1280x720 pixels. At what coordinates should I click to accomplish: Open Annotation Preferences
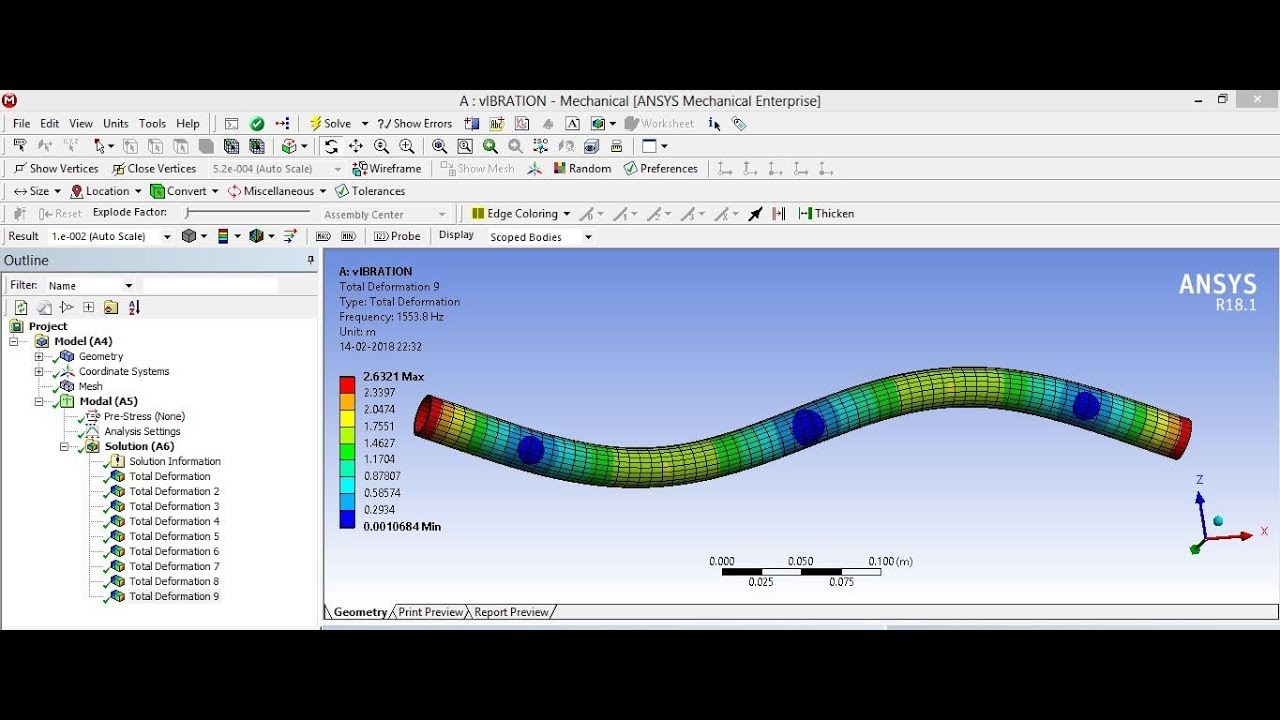point(660,169)
